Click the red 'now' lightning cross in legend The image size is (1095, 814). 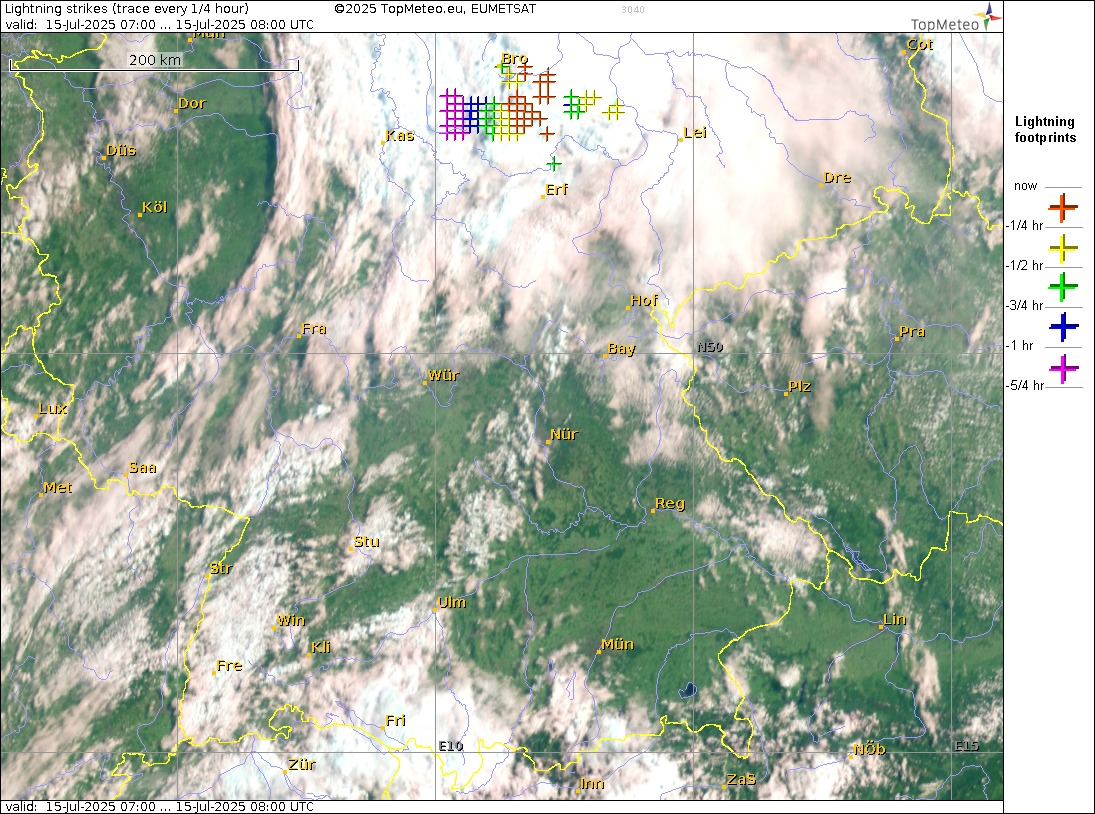pyautogui.click(x=1063, y=207)
